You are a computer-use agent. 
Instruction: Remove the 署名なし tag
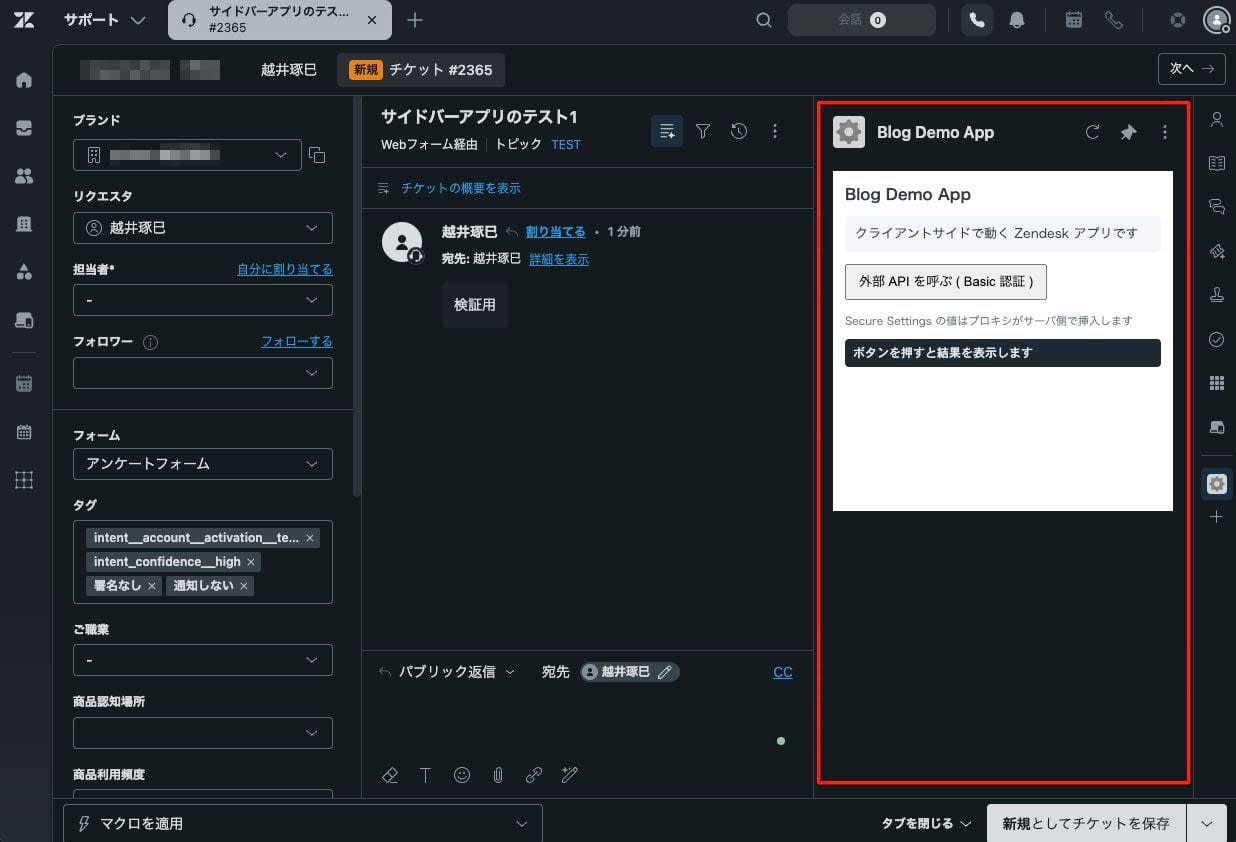pyautogui.click(x=152, y=586)
